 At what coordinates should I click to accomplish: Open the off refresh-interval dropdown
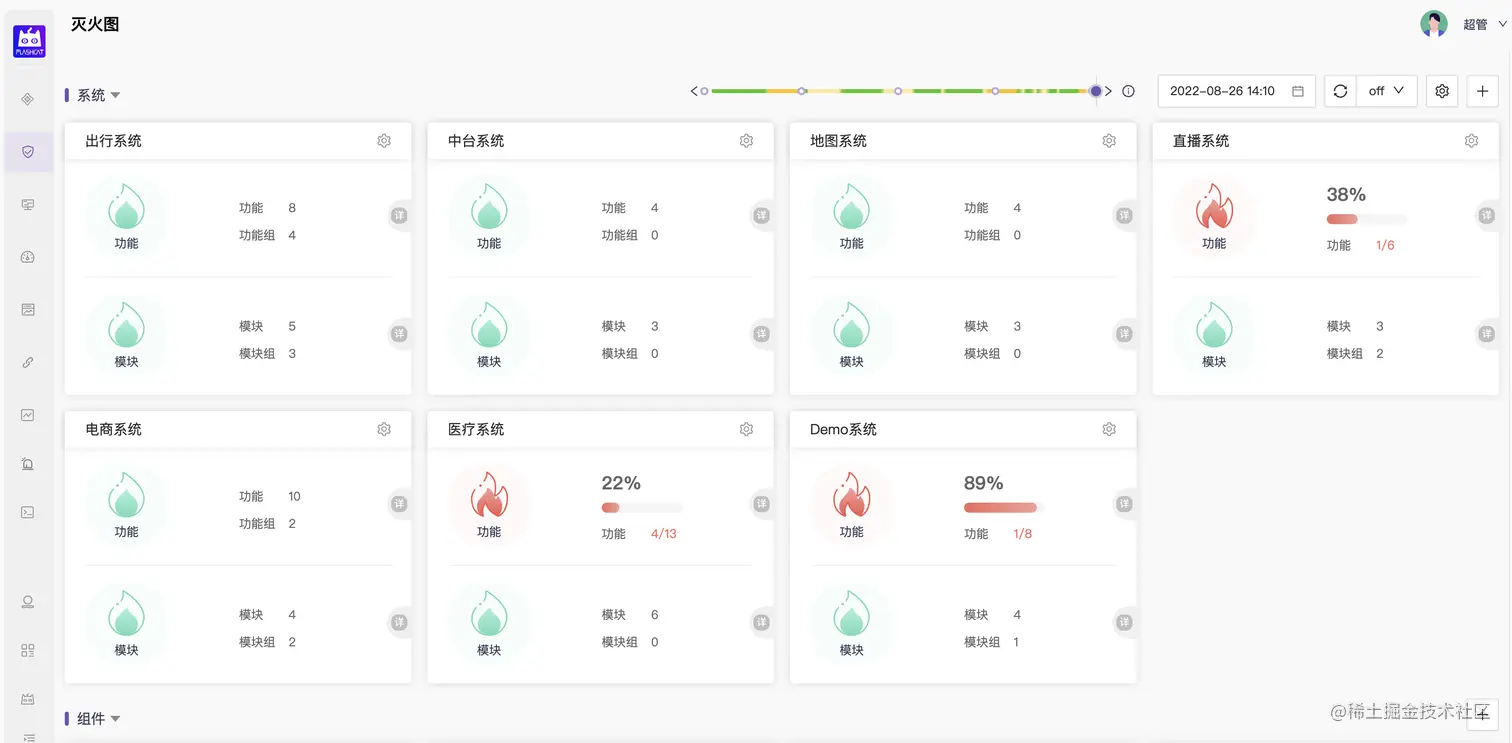pos(1387,90)
